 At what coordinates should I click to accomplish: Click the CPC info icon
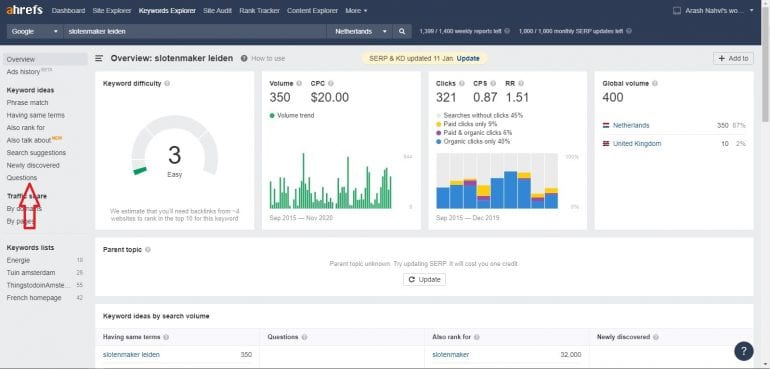click(330, 84)
